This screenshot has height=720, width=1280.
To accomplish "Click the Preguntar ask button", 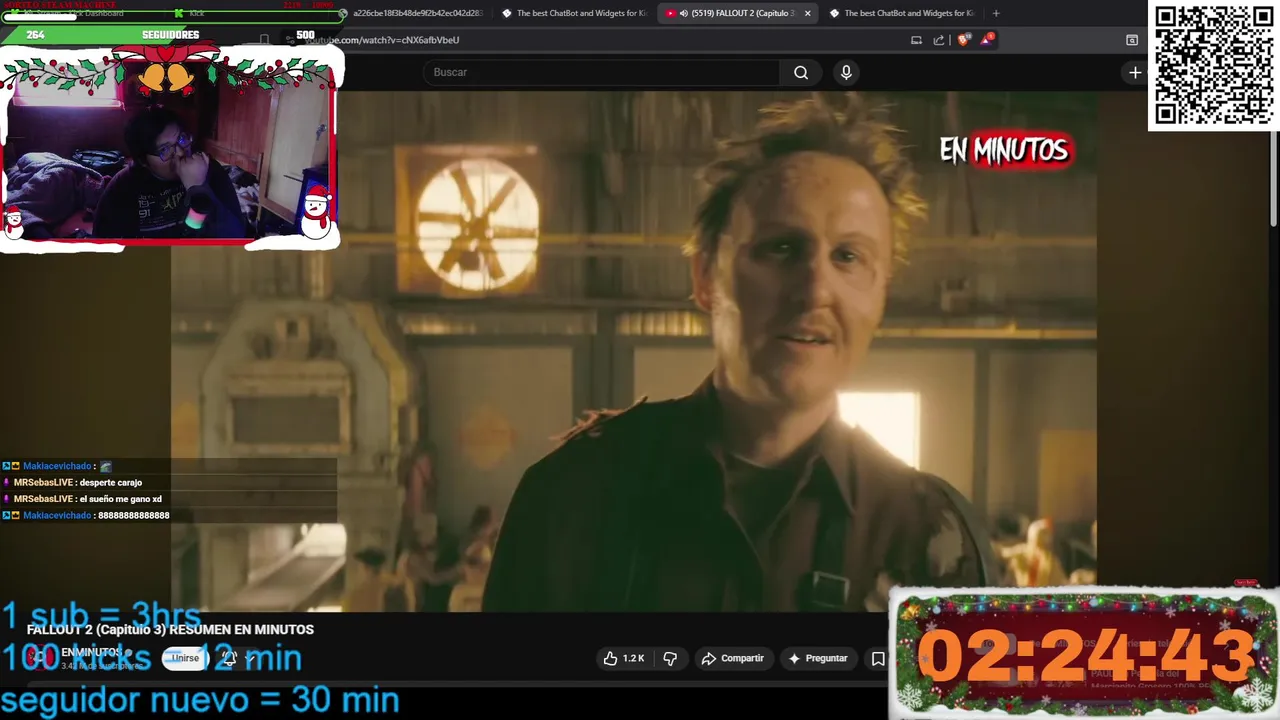I will [817, 658].
